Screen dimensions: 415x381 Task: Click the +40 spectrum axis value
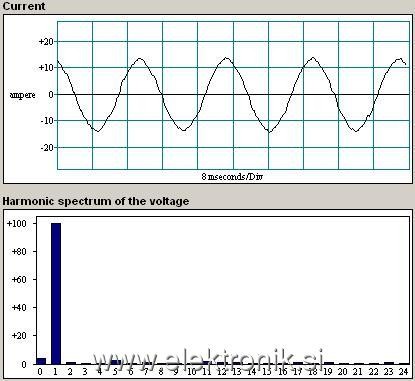tap(19, 307)
